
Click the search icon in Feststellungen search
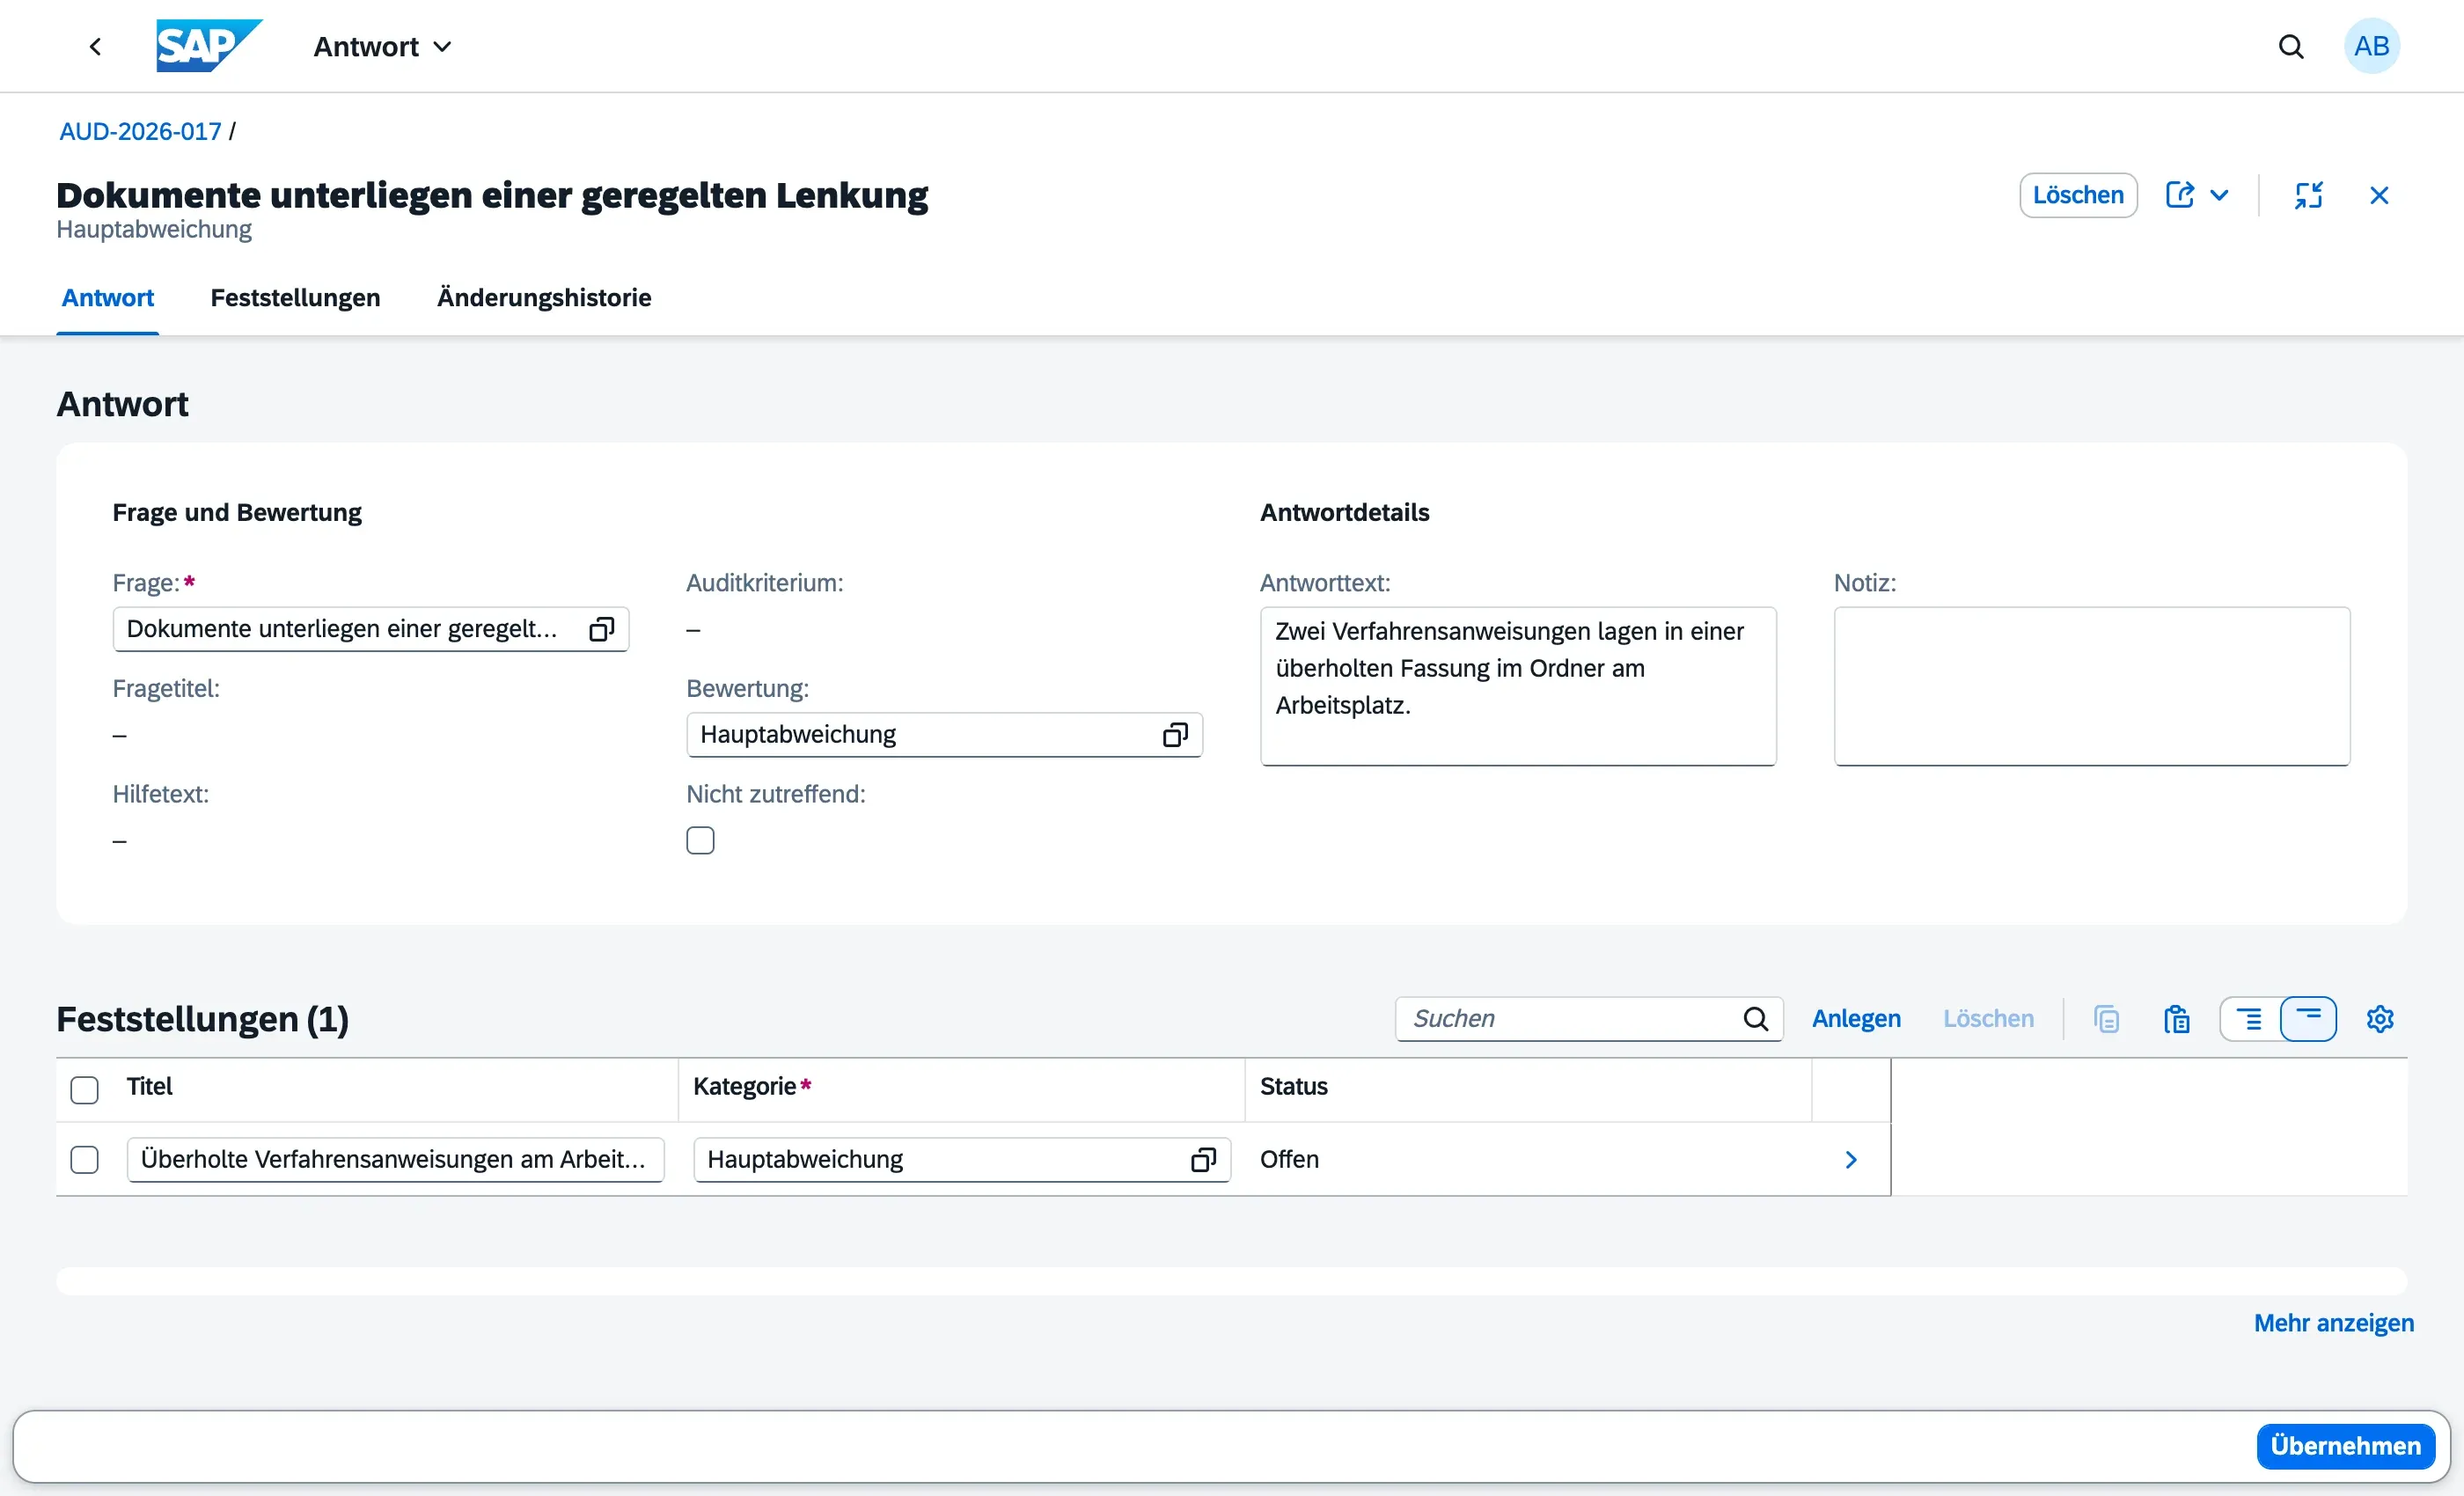1756,1019
